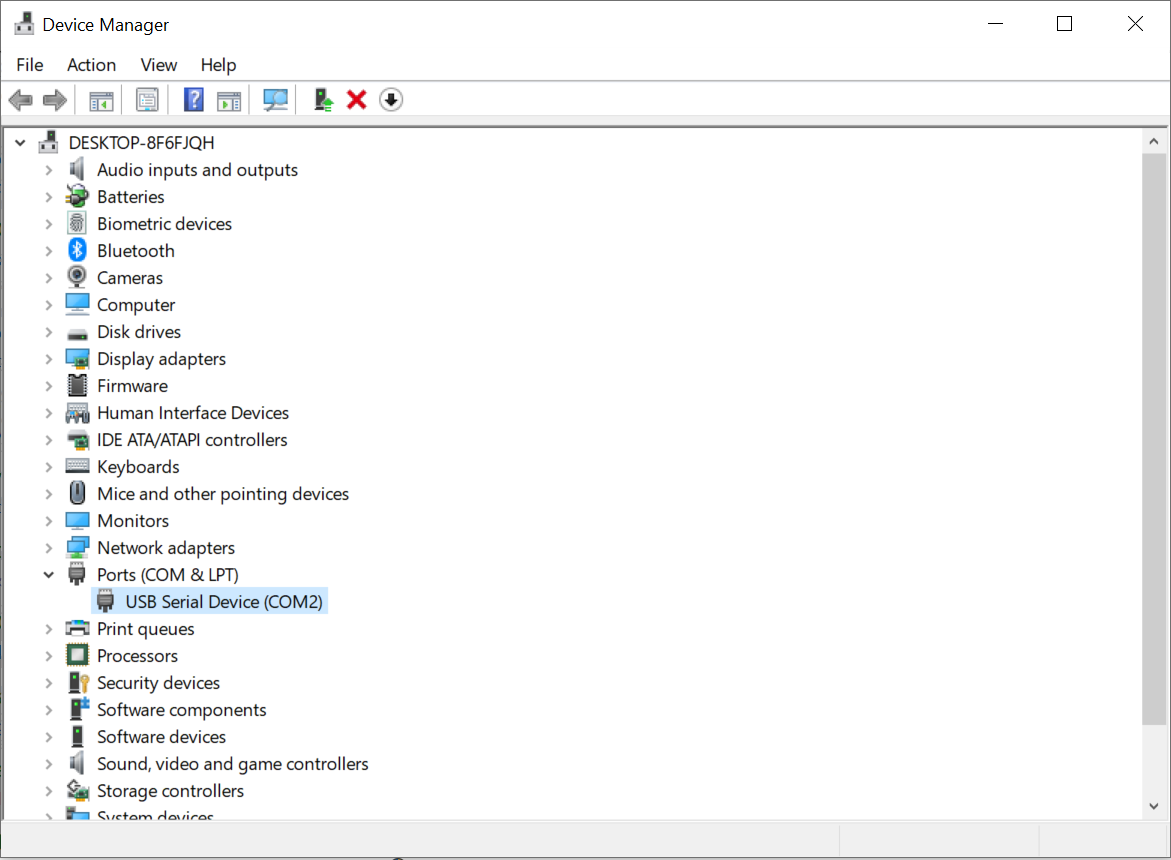Select the Processors label

click(137, 655)
